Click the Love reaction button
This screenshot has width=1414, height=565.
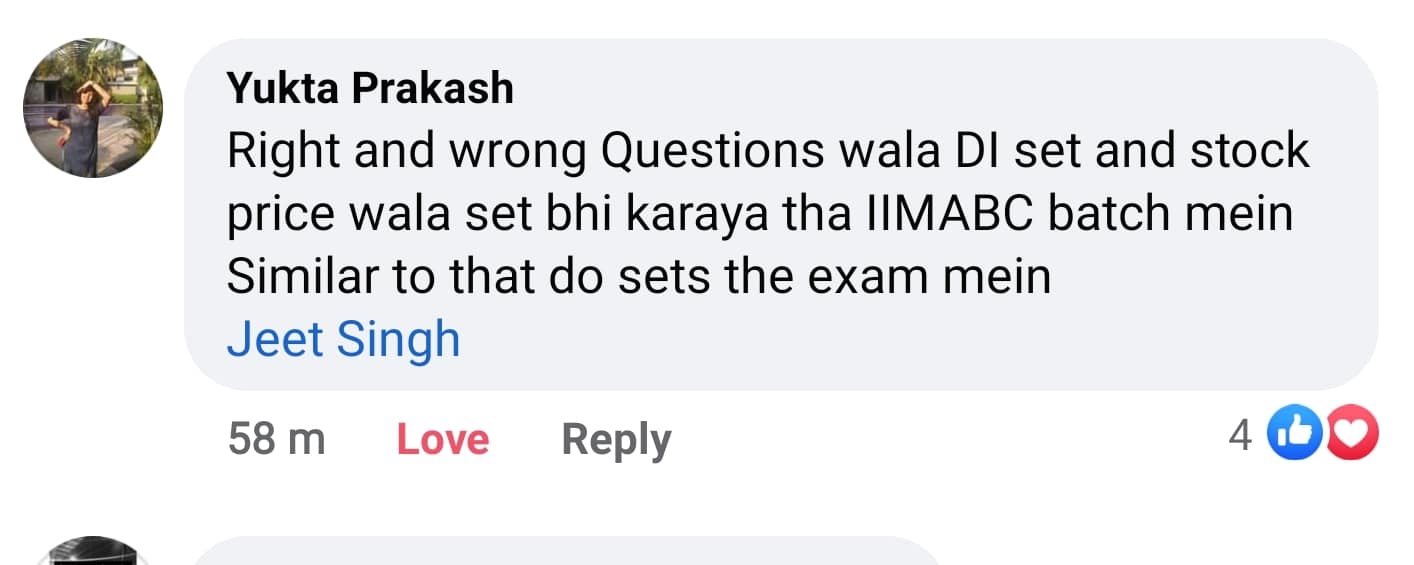pyautogui.click(x=443, y=439)
